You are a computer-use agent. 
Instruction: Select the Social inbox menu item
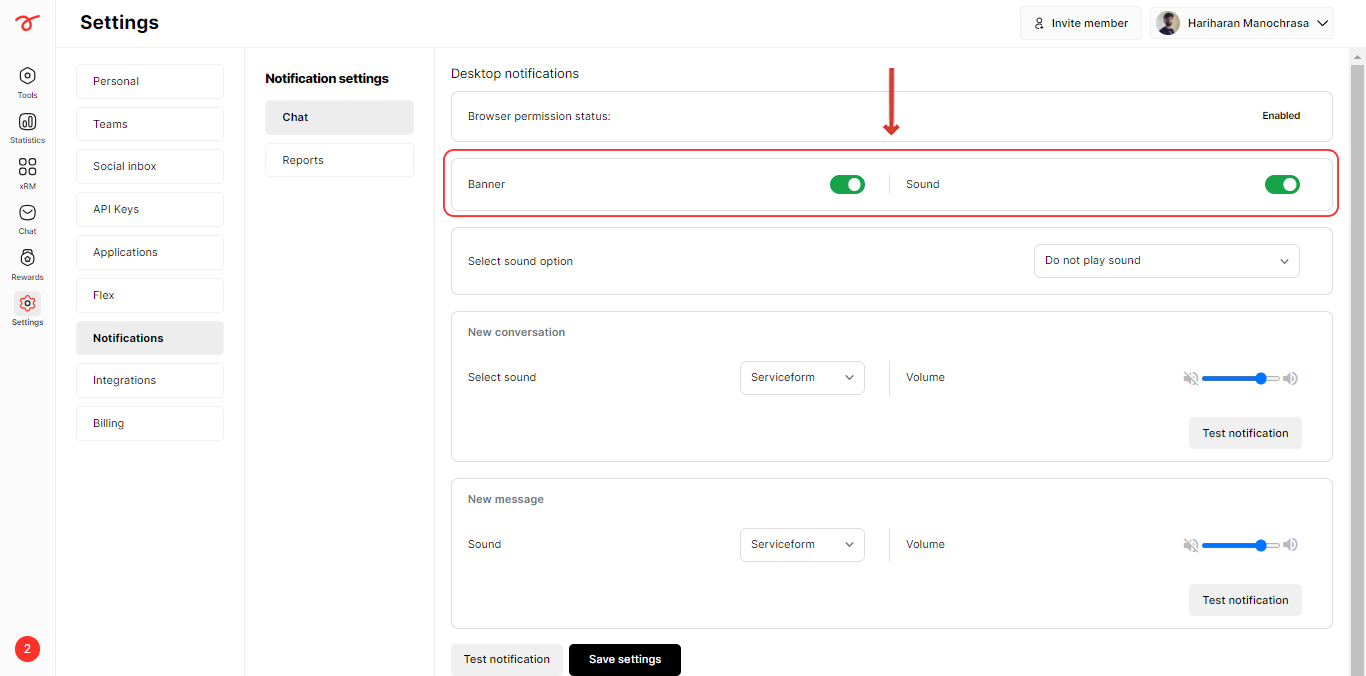150,166
